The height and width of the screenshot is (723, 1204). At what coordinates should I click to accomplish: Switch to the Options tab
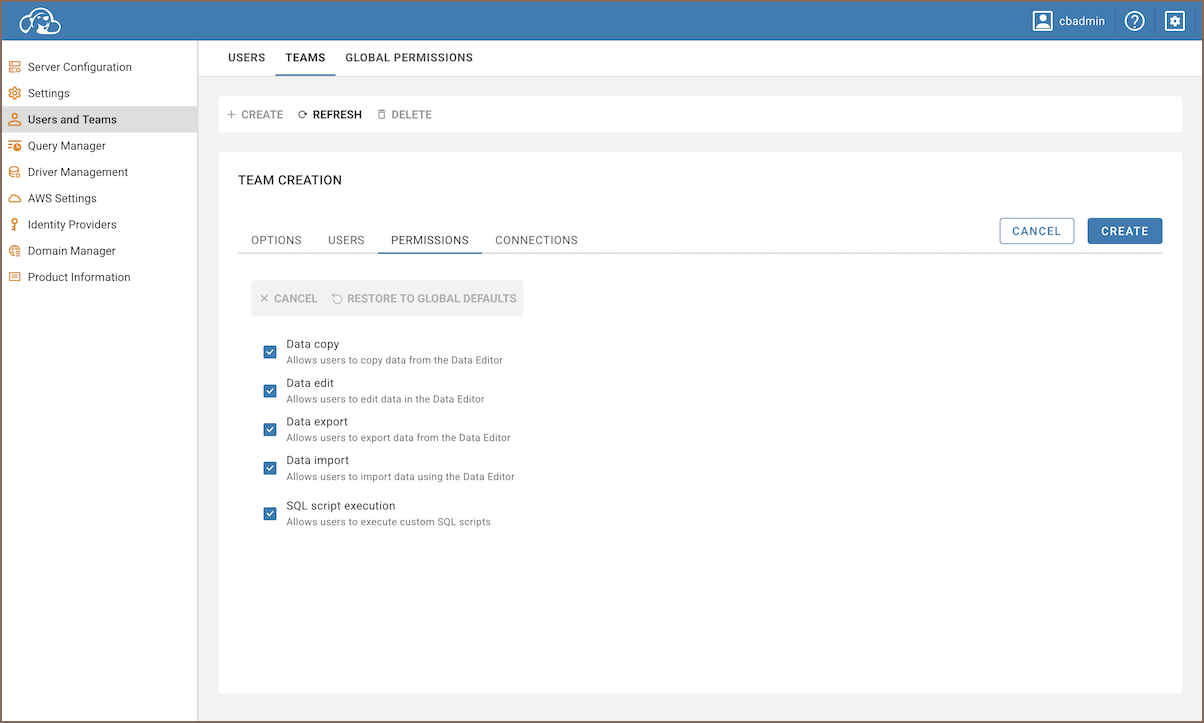[x=276, y=241]
